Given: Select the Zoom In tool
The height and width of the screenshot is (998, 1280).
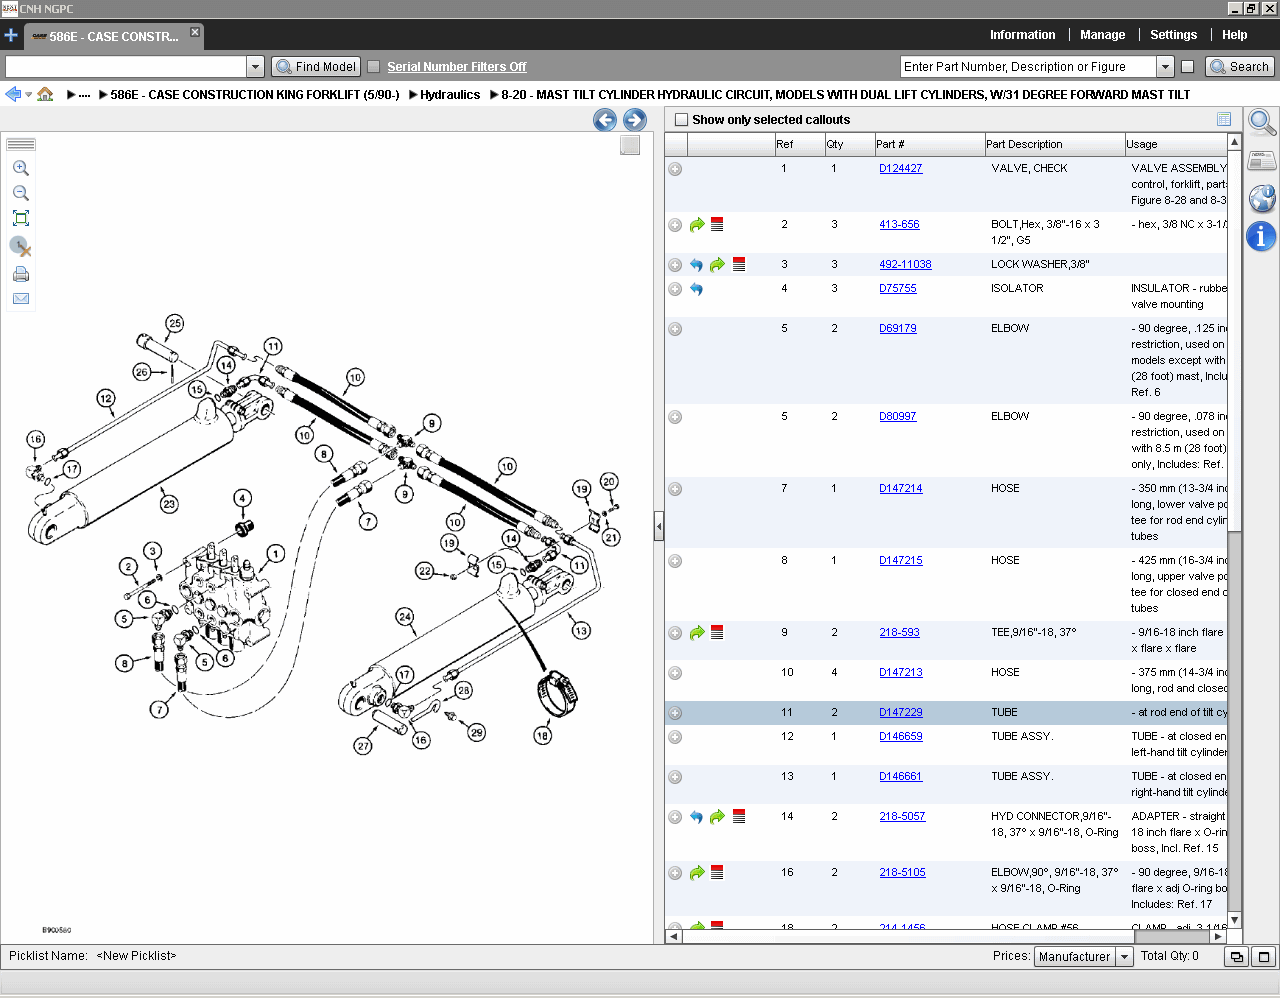Looking at the screenshot, I should click(20, 168).
